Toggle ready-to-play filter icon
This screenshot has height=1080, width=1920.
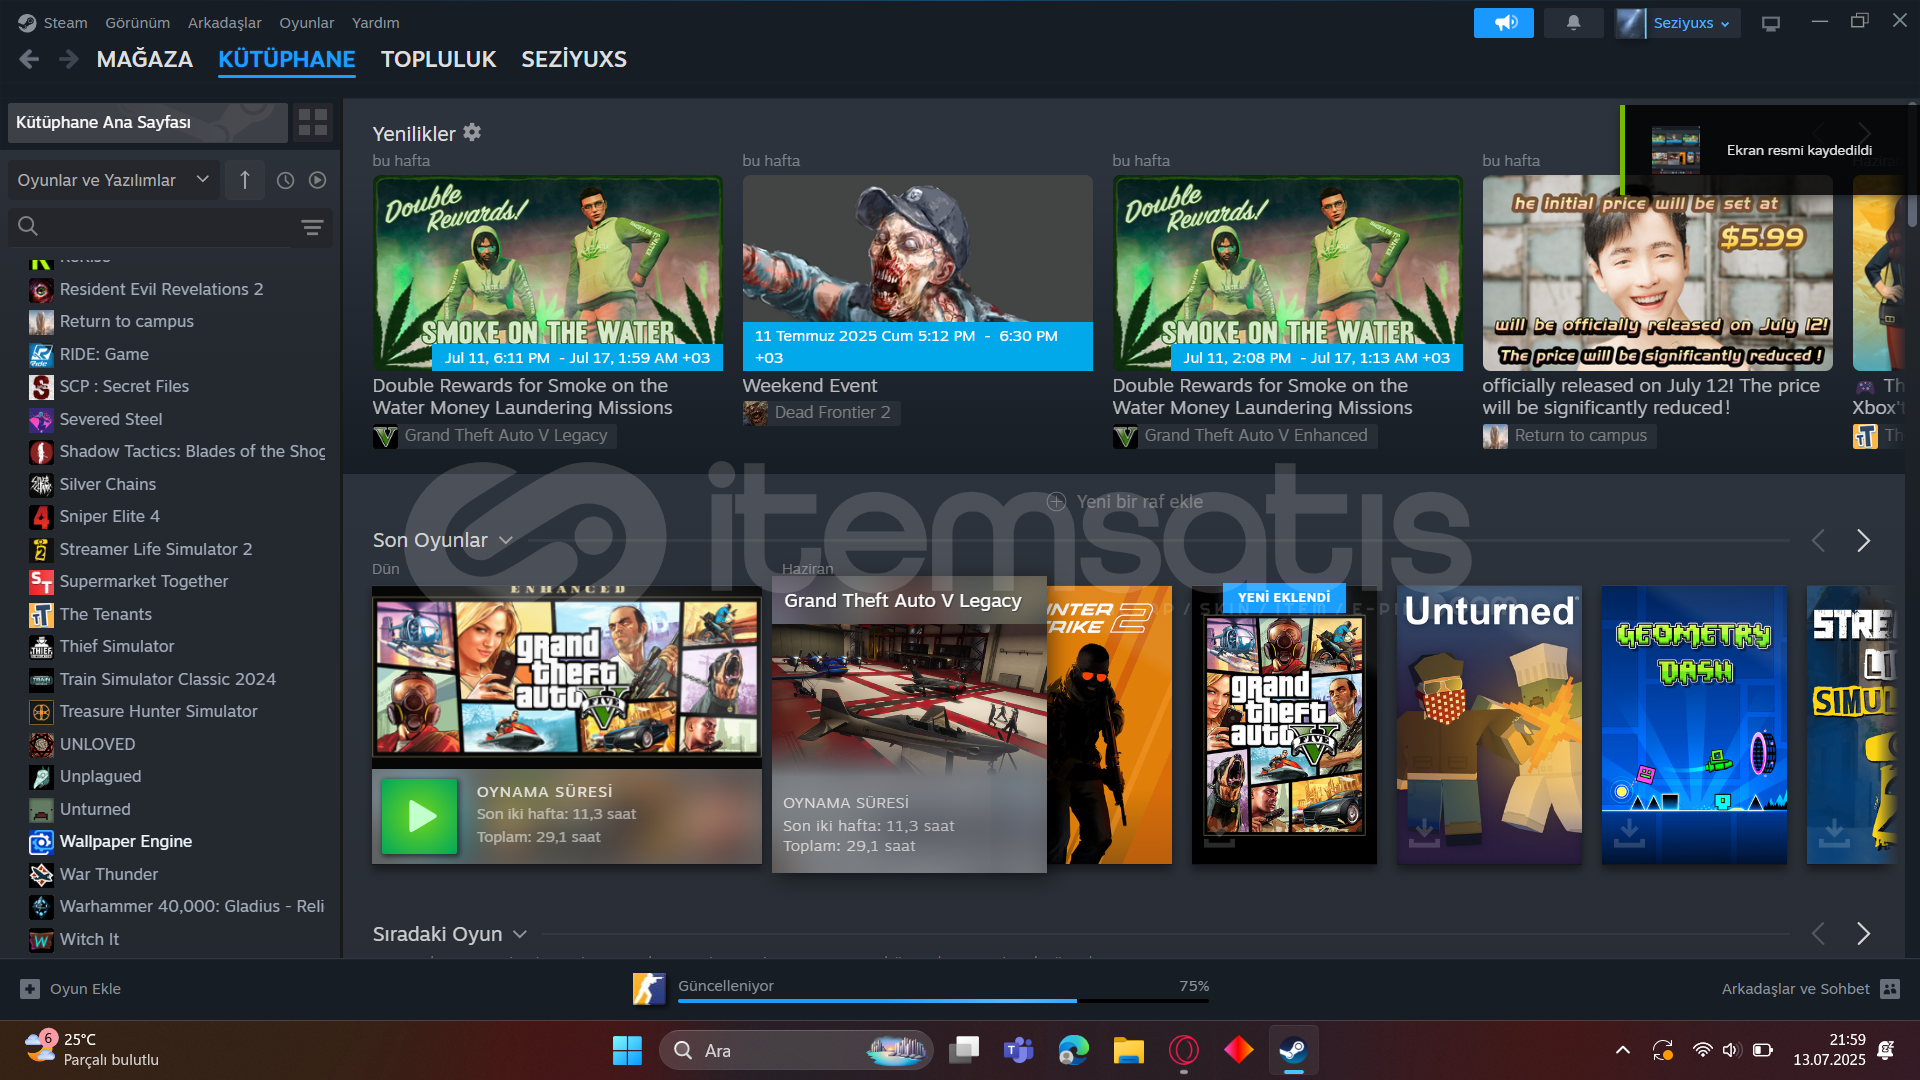(x=317, y=180)
